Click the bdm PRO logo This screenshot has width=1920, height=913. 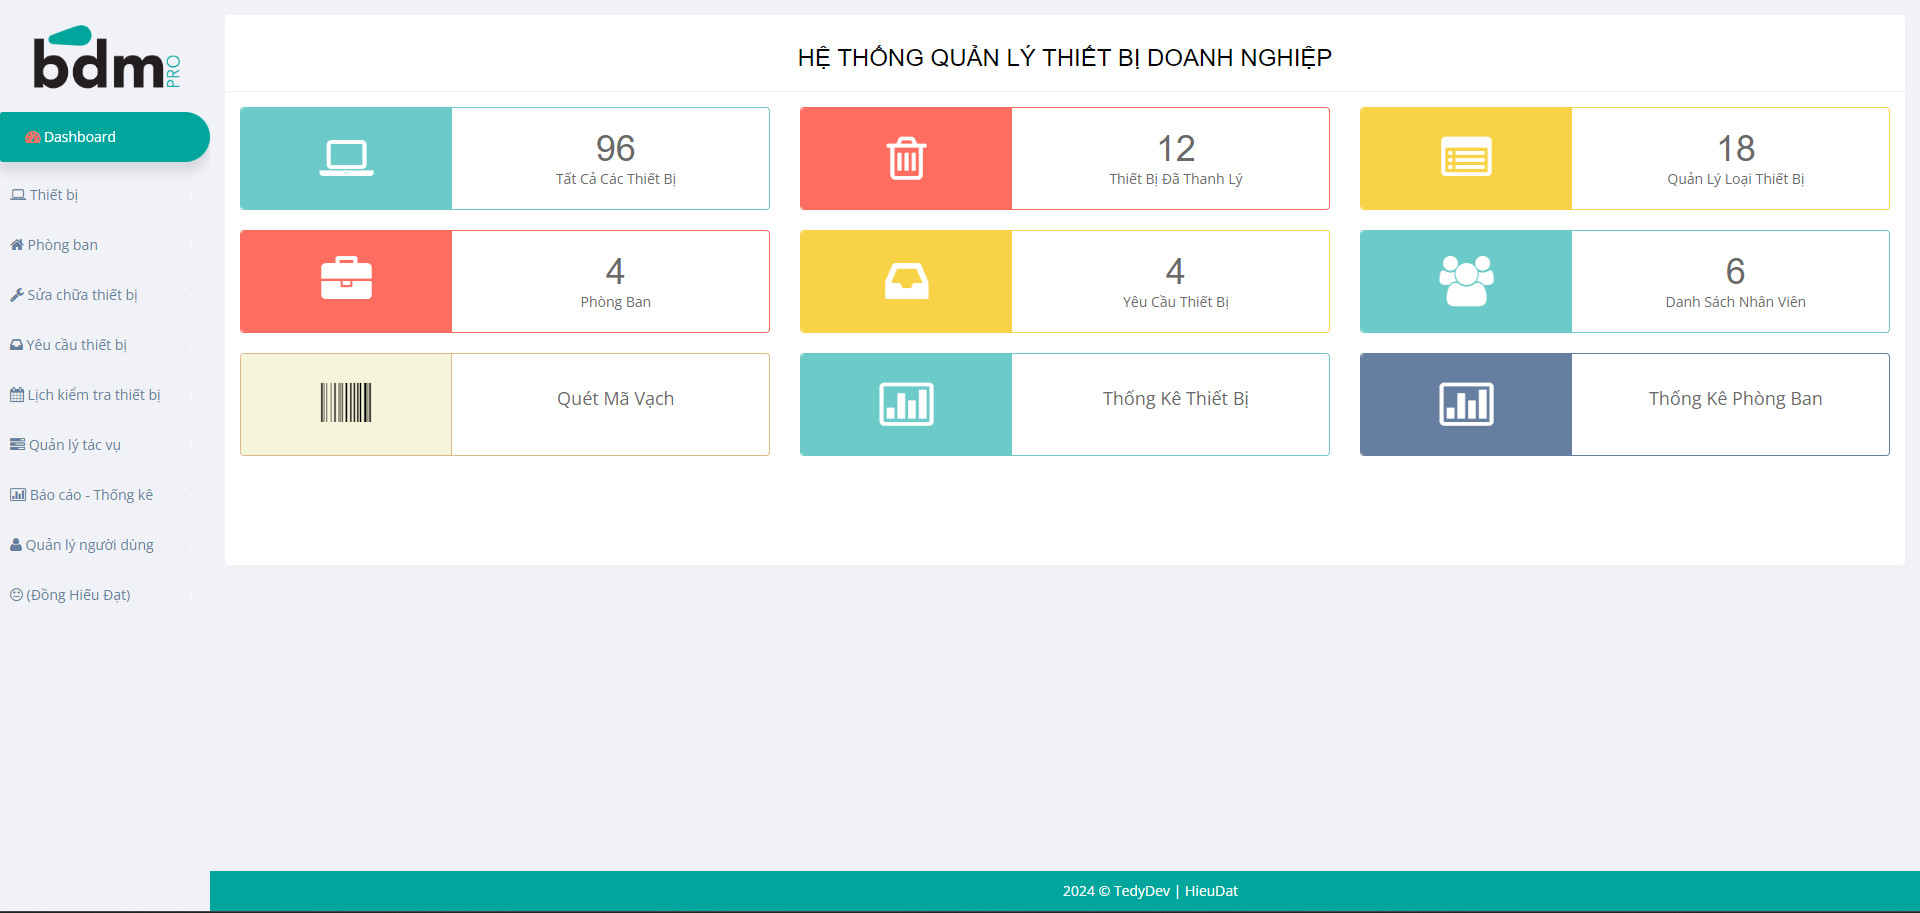[x=107, y=58]
